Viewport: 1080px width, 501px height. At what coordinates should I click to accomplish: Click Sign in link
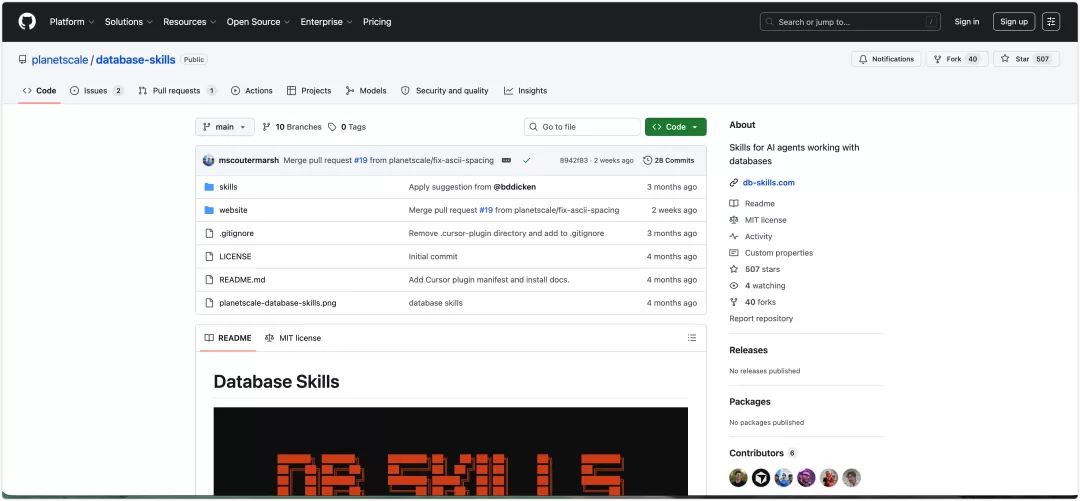[x=966, y=22]
